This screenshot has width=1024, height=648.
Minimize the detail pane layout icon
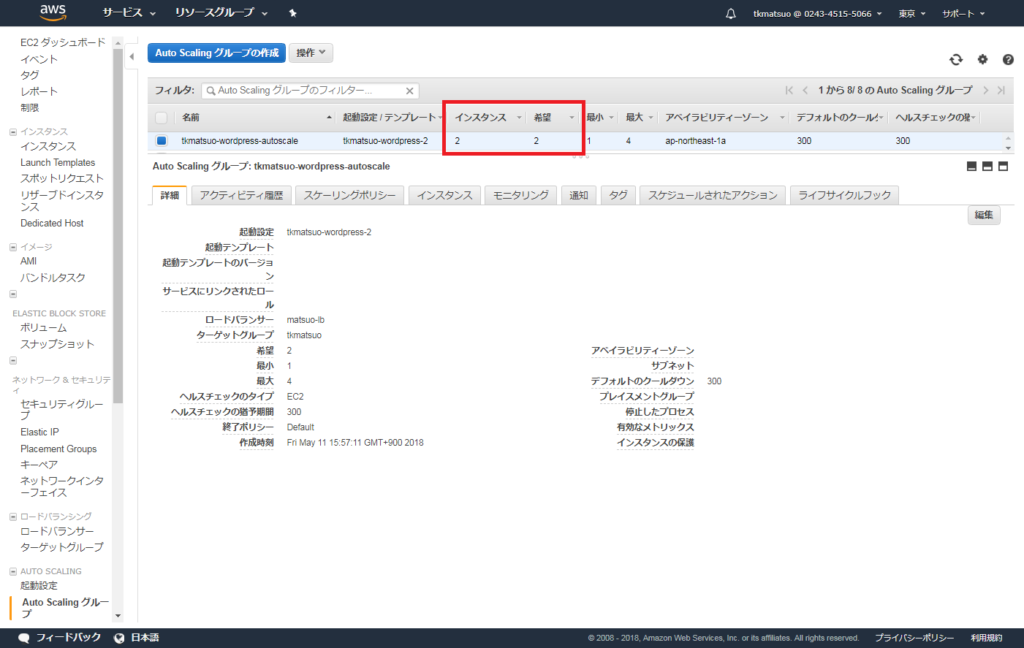point(972,167)
